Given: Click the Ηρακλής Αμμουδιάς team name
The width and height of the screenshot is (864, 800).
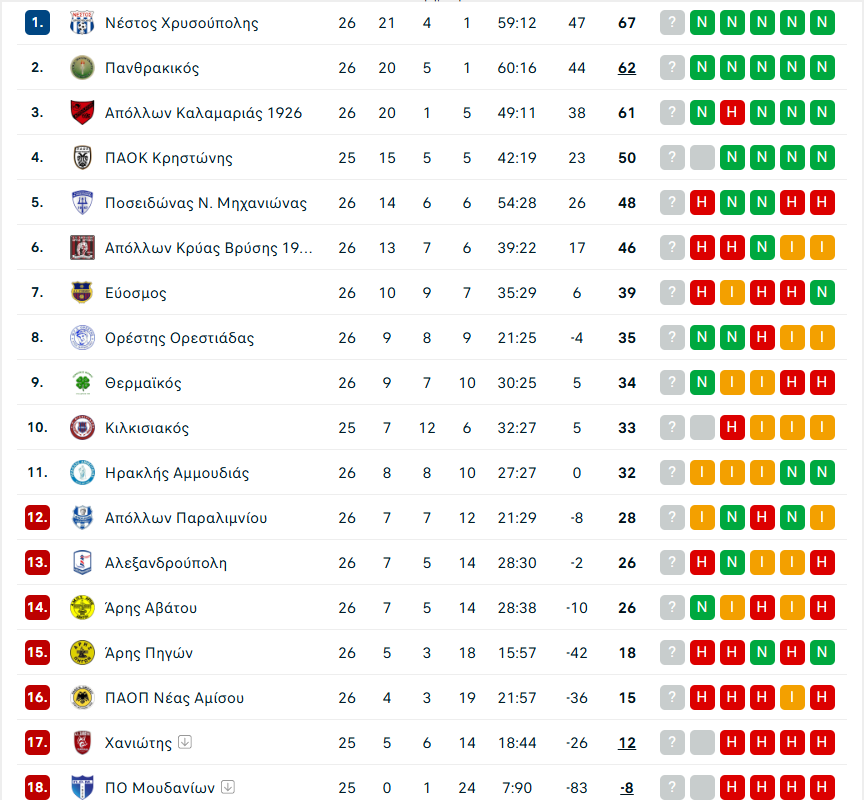Looking at the screenshot, I should click(x=177, y=473).
